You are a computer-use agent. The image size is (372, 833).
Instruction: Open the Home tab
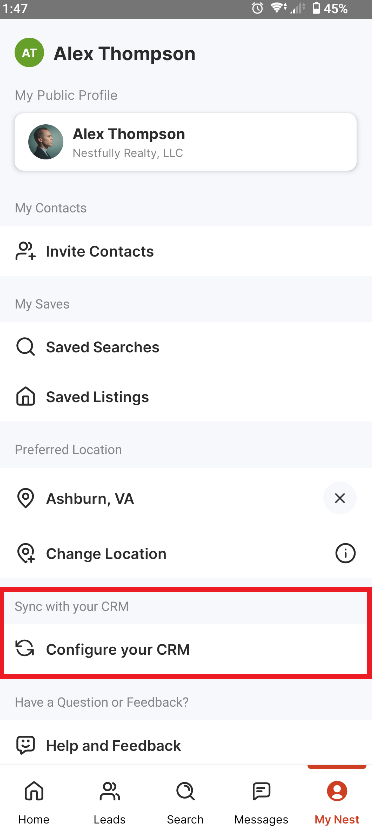point(34,803)
